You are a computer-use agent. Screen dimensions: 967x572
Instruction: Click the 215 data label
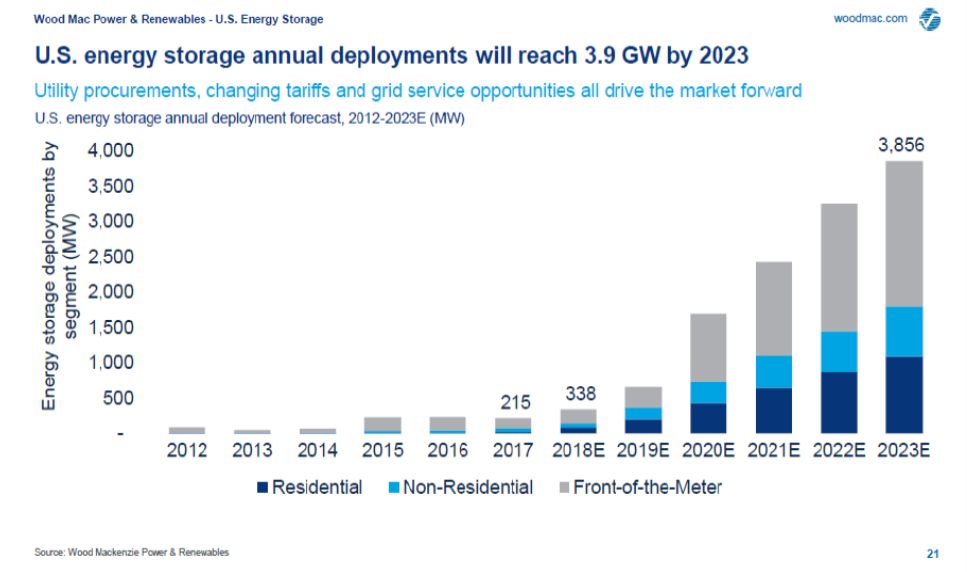[515, 402]
